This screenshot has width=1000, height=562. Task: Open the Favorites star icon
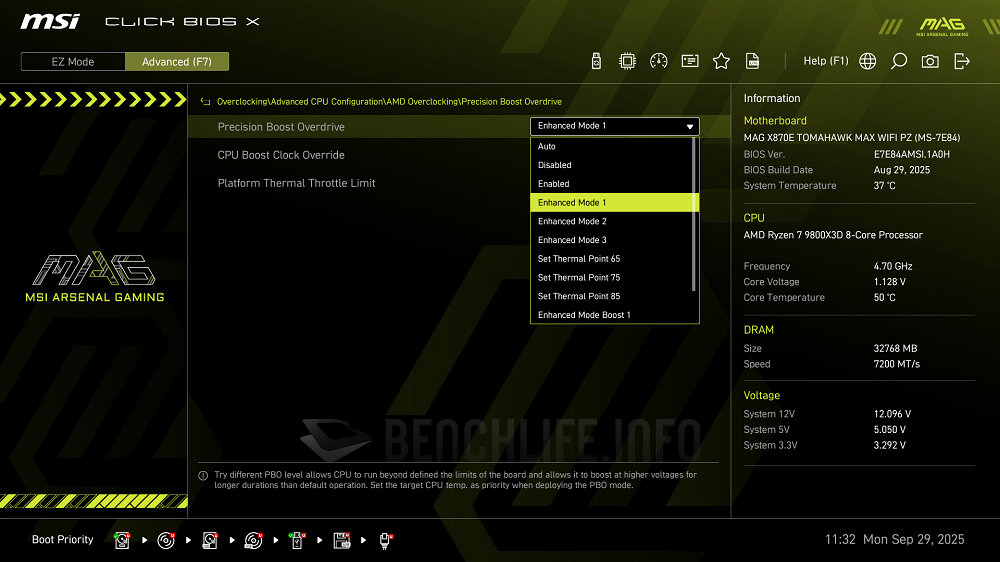721,61
